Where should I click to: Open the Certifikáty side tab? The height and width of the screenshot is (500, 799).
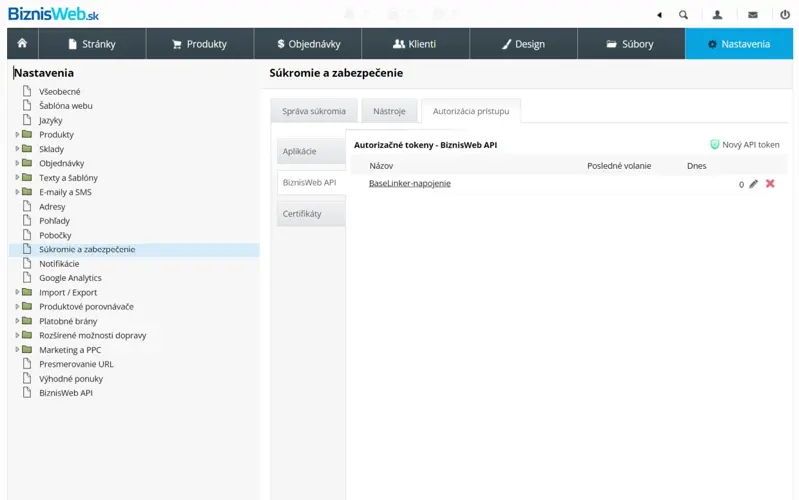coord(311,214)
